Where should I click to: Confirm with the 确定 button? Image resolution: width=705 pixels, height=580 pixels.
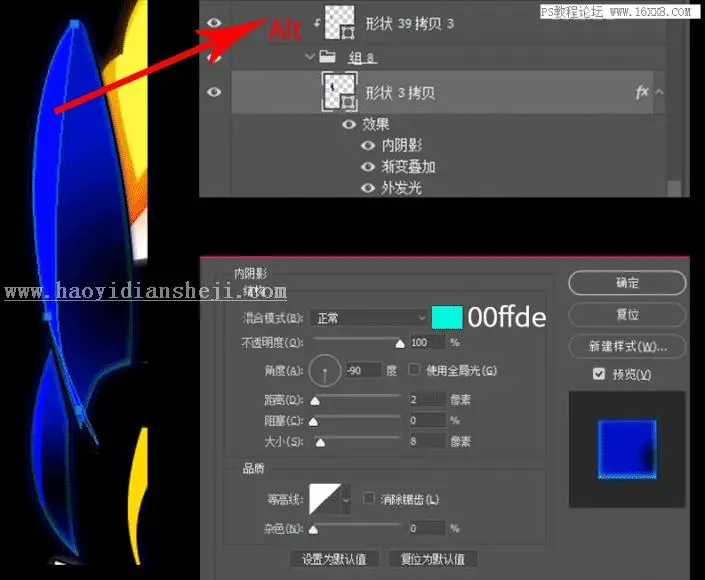coord(627,283)
